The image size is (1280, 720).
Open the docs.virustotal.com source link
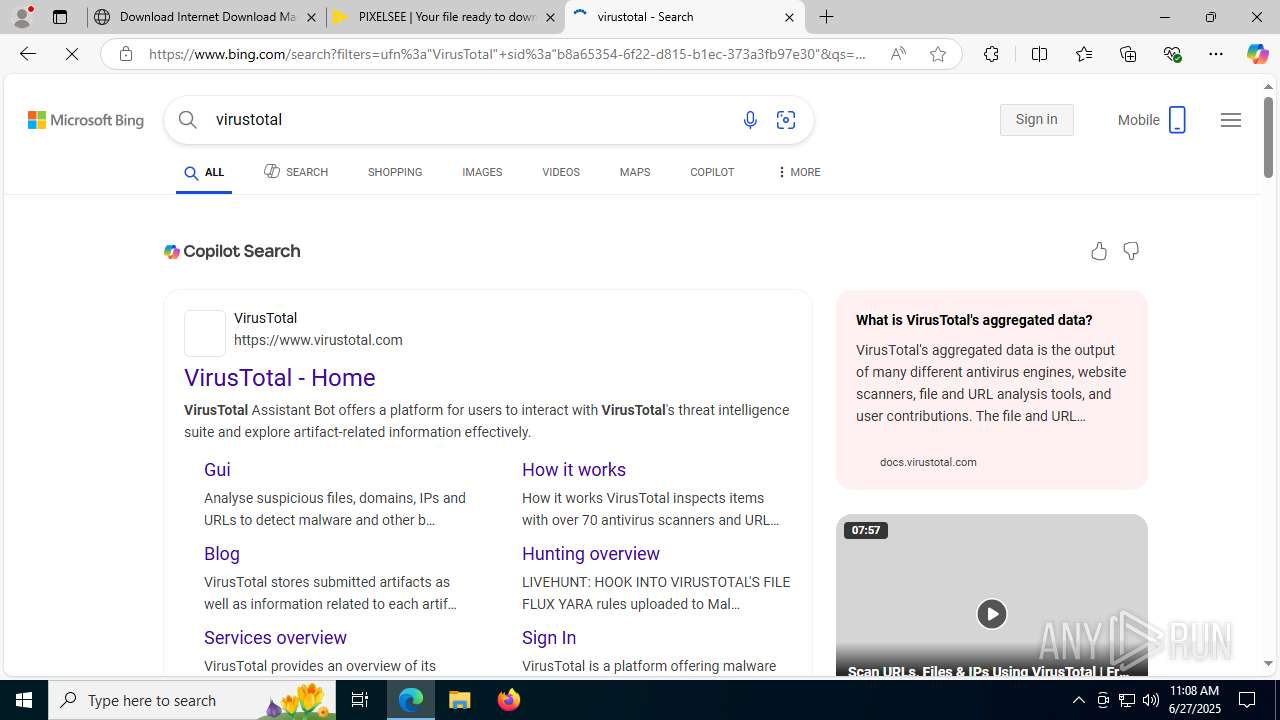pyautogui.click(x=928, y=462)
